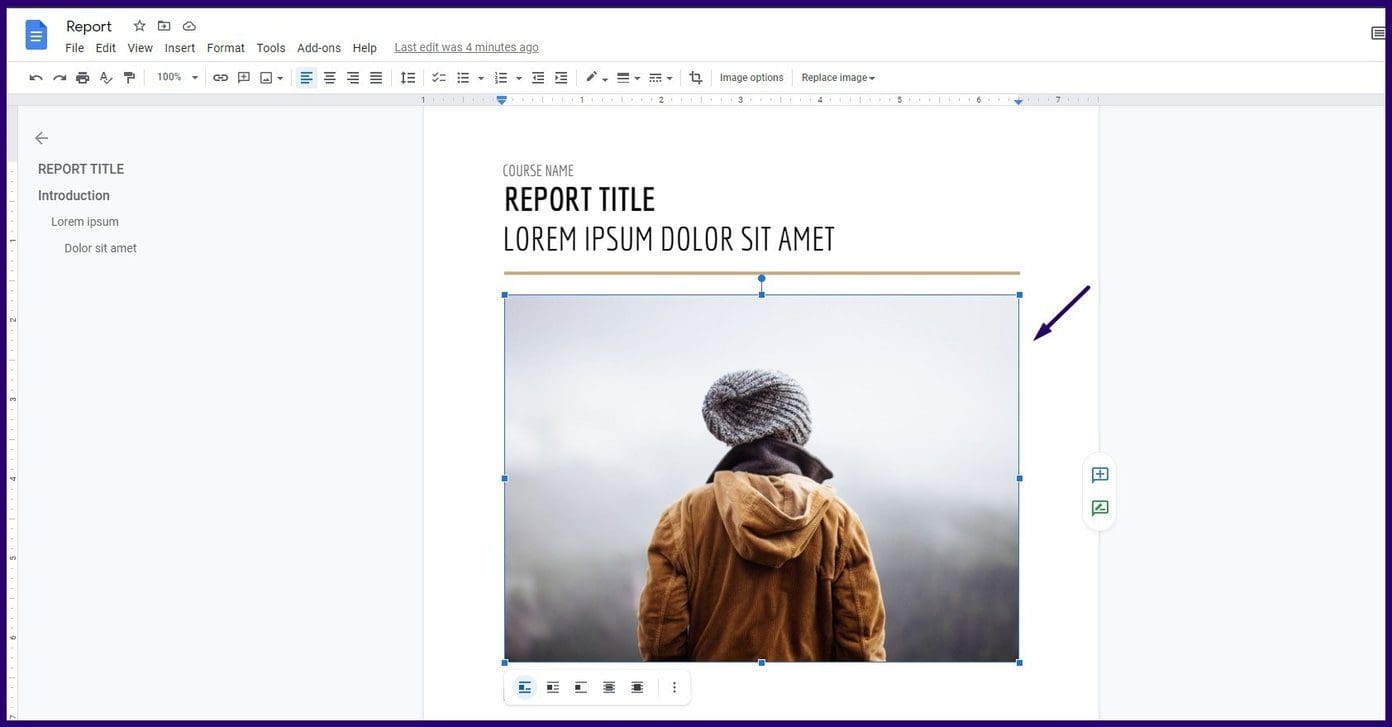Open the Tools menu
Viewport: 1392px width, 727px height.
pos(271,48)
